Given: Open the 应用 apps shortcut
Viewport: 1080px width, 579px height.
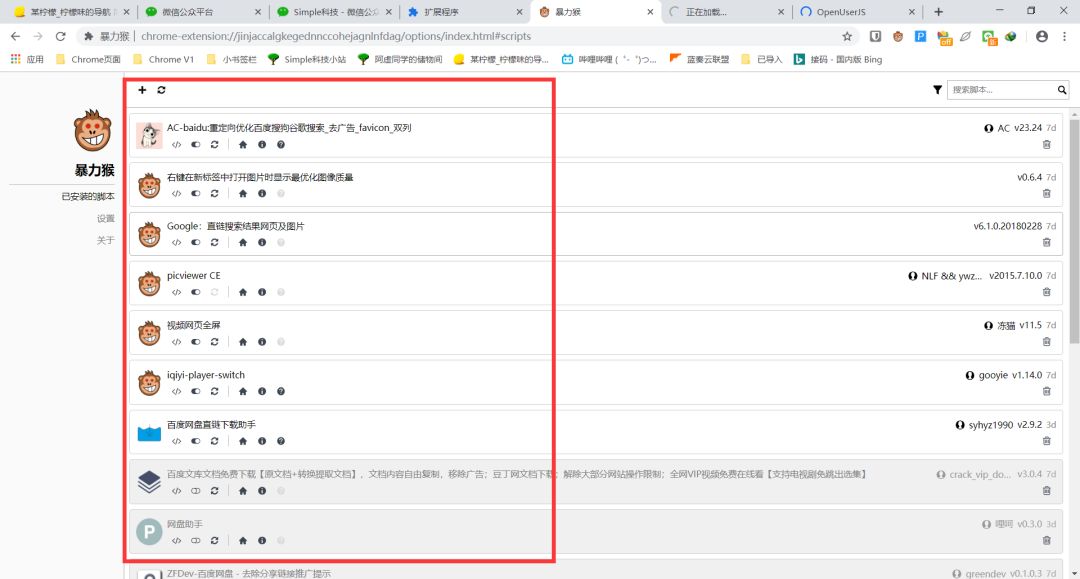Looking at the screenshot, I should (x=28, y=59).
